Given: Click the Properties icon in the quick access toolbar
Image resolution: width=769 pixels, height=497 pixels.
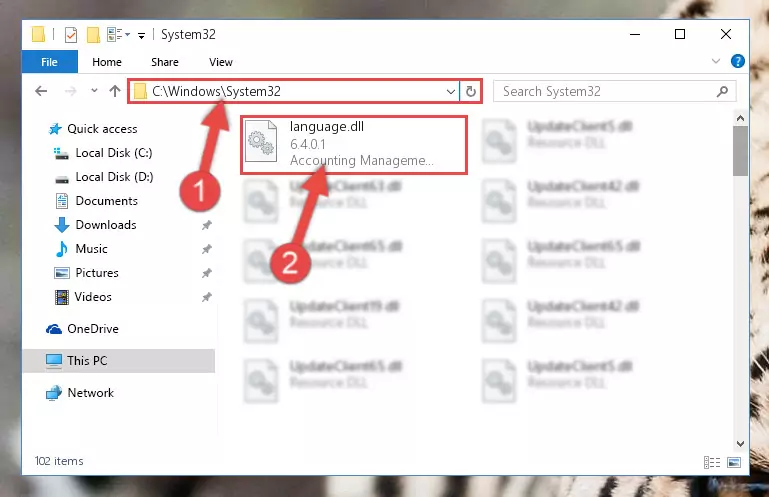Looking at the screenshot, I should (71, 35).
